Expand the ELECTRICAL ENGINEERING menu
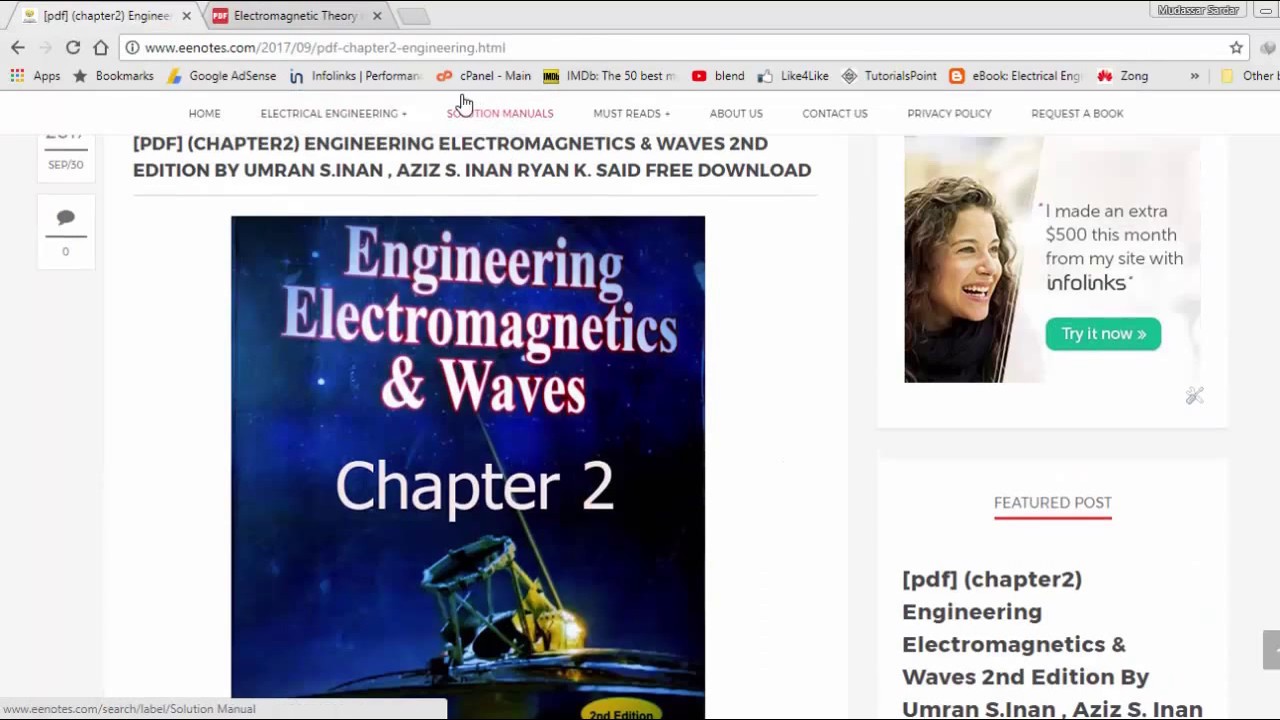Viewport: 1280px width, 720px height. (x=333, y=113)
